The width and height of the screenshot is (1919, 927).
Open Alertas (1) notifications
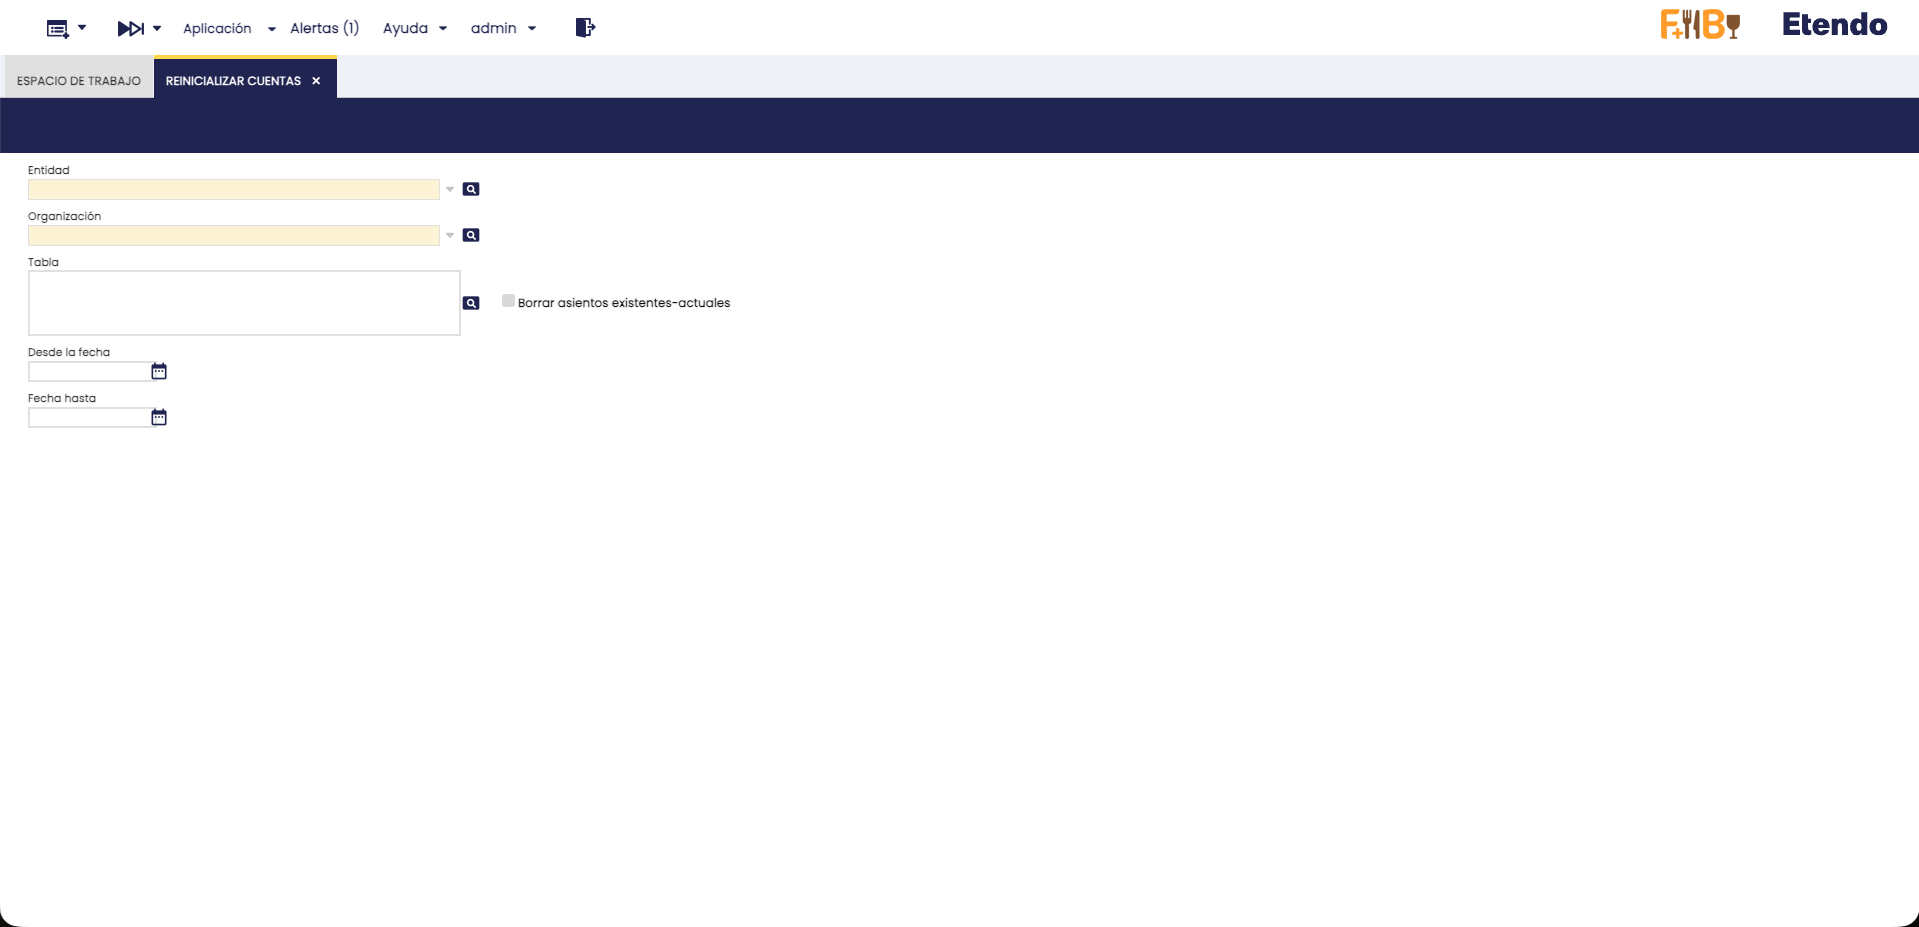click(324, 28)
